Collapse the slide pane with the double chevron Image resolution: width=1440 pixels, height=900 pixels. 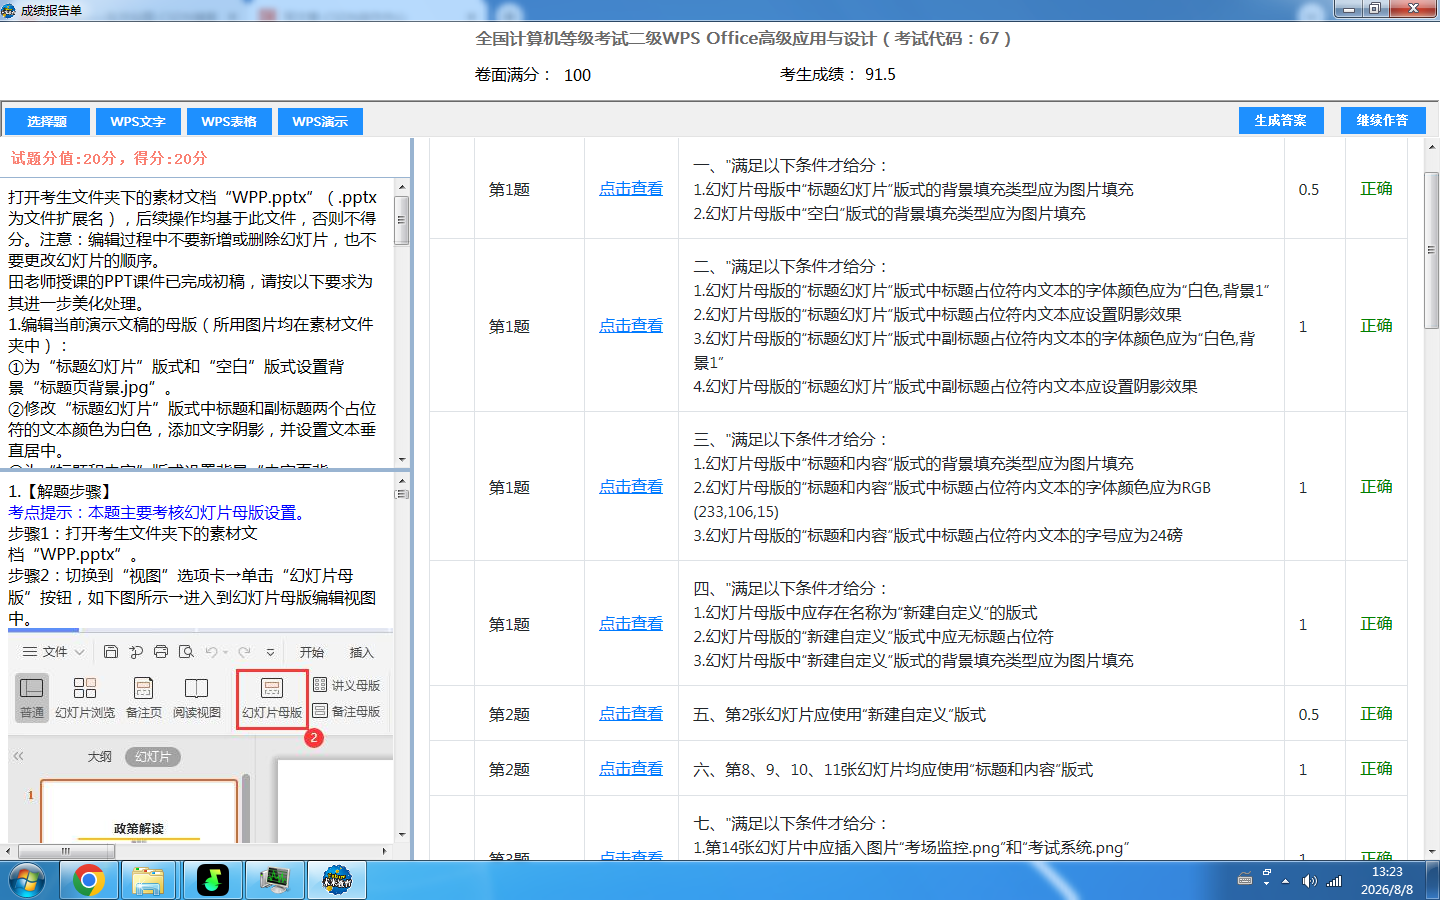18,756
